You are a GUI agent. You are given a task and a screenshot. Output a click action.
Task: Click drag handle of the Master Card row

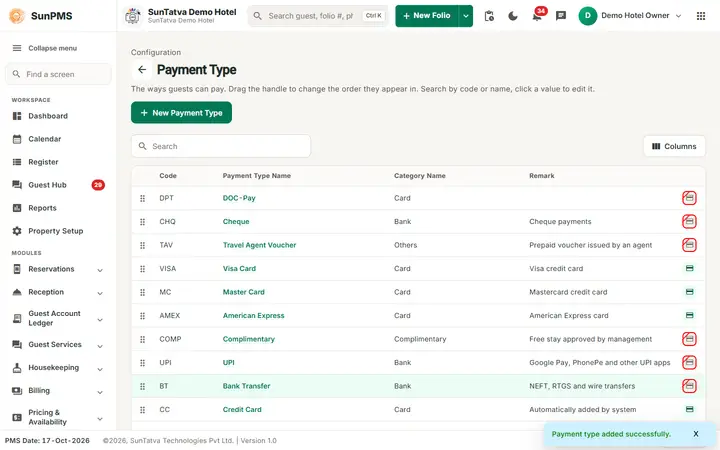(142, 292)
